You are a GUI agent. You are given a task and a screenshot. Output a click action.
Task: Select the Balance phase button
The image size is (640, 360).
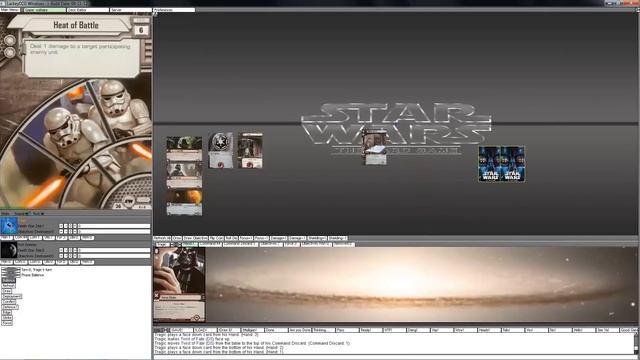pos(8,280)
